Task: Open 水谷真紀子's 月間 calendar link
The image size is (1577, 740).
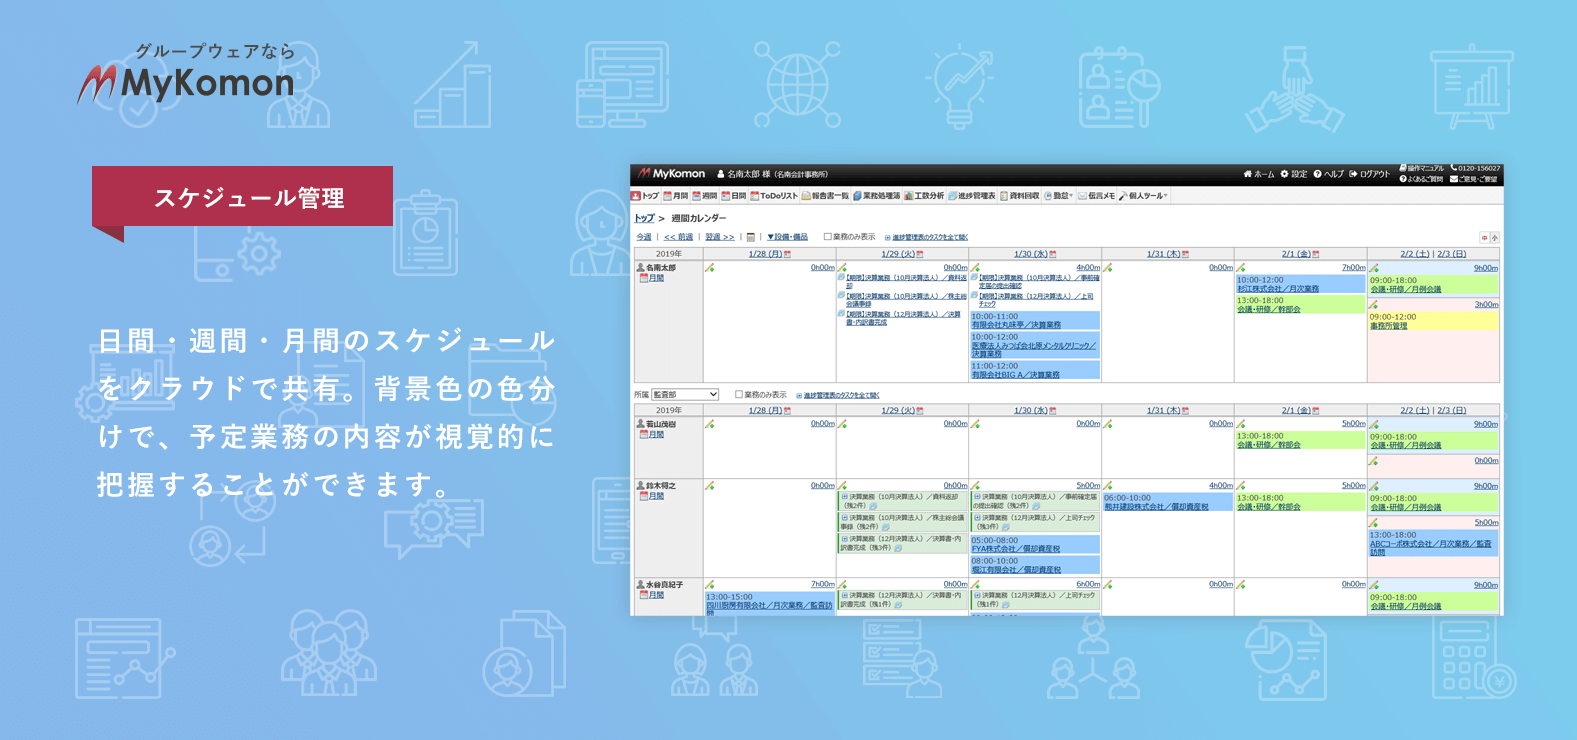Action: point(656,595)
